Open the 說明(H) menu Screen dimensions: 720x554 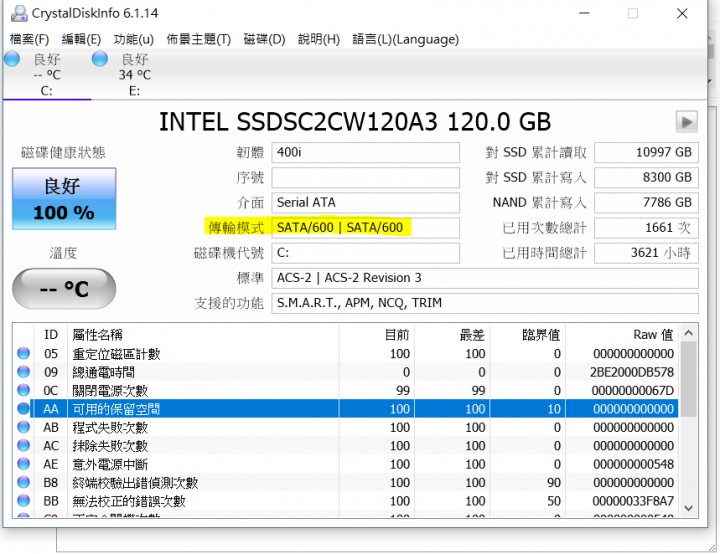click(x=319, y=40)
